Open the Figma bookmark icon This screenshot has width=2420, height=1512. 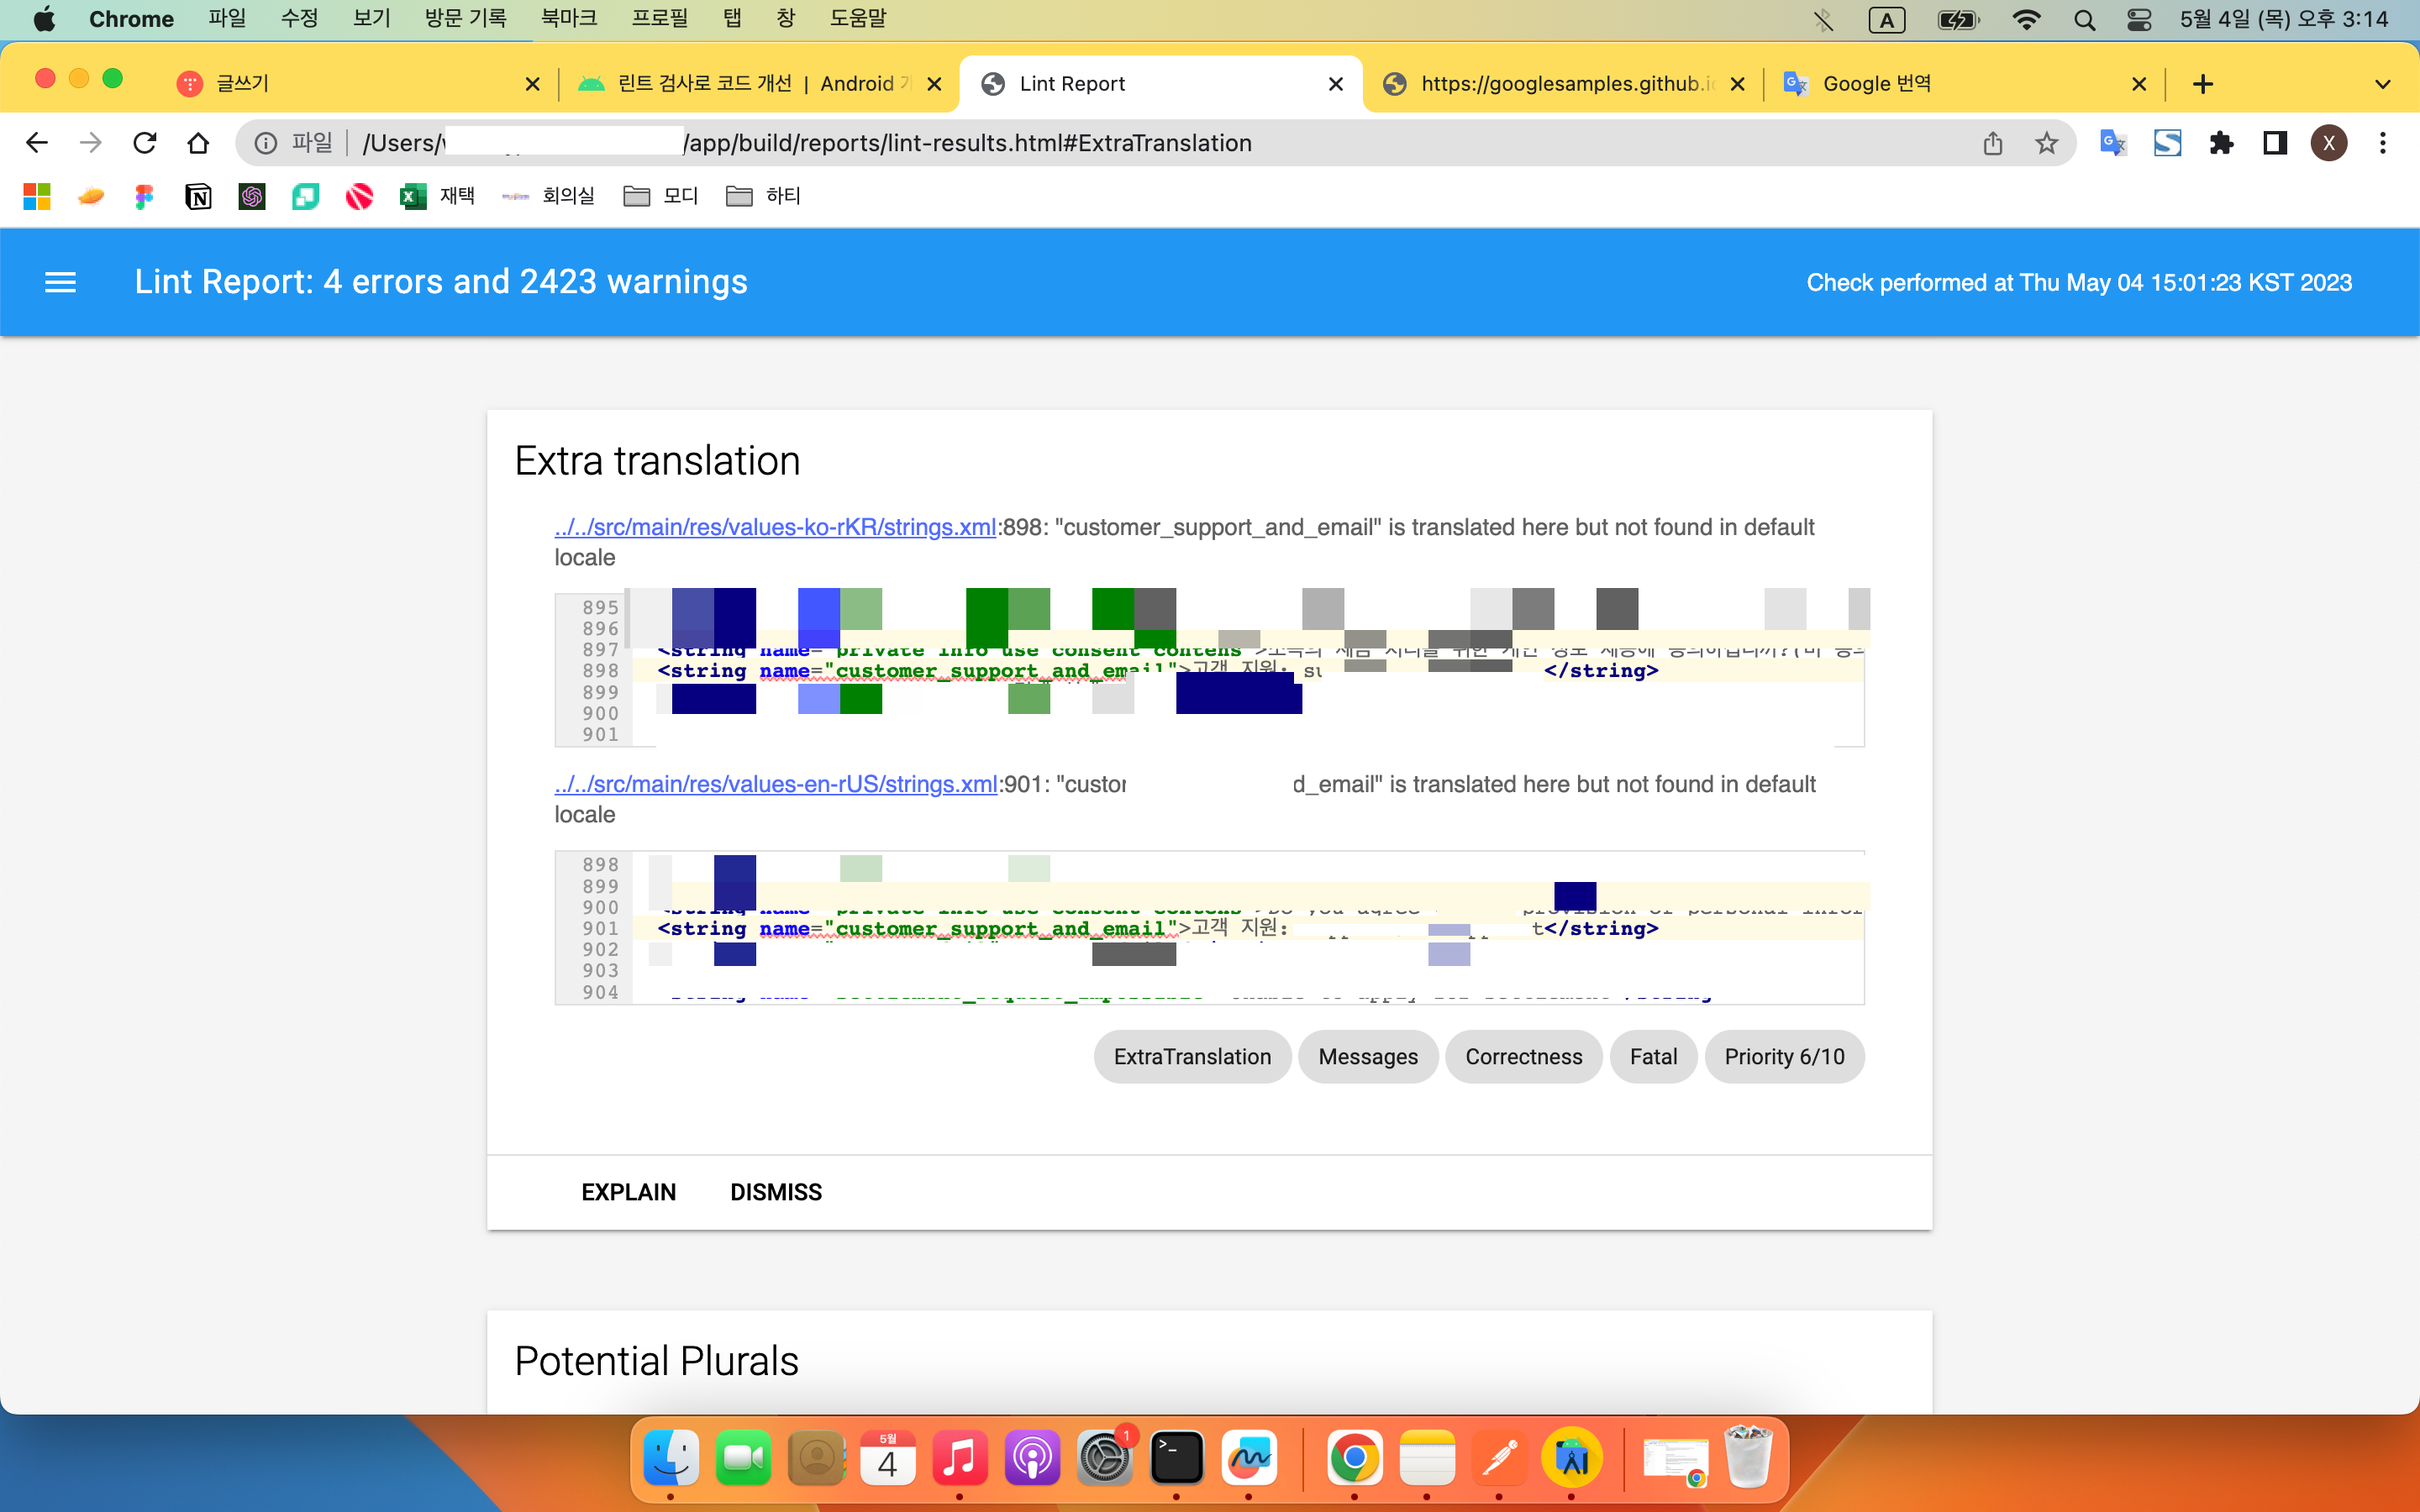click(x=144, y=196)
